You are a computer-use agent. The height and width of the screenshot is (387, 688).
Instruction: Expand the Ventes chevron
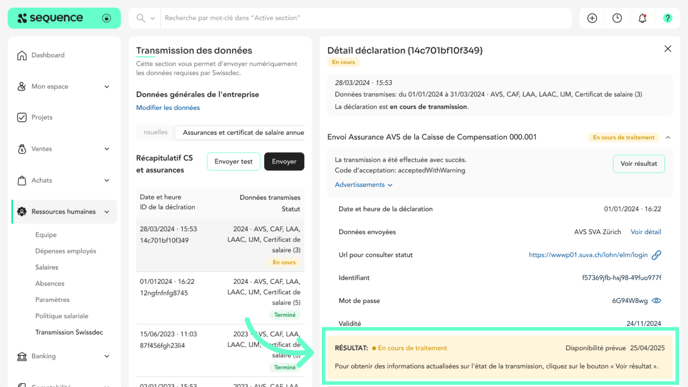tap(107, 149)
